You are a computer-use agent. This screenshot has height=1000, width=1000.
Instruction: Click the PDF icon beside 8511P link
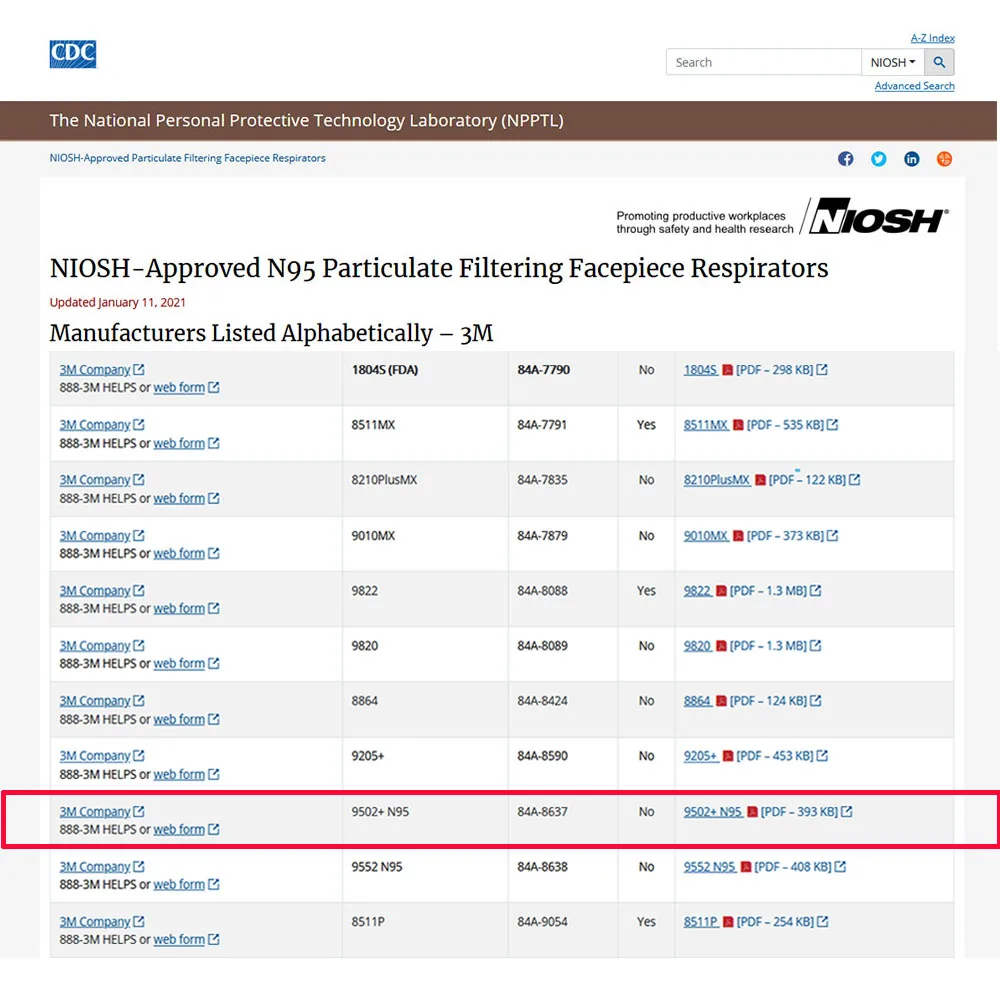(x=728, y=922)
